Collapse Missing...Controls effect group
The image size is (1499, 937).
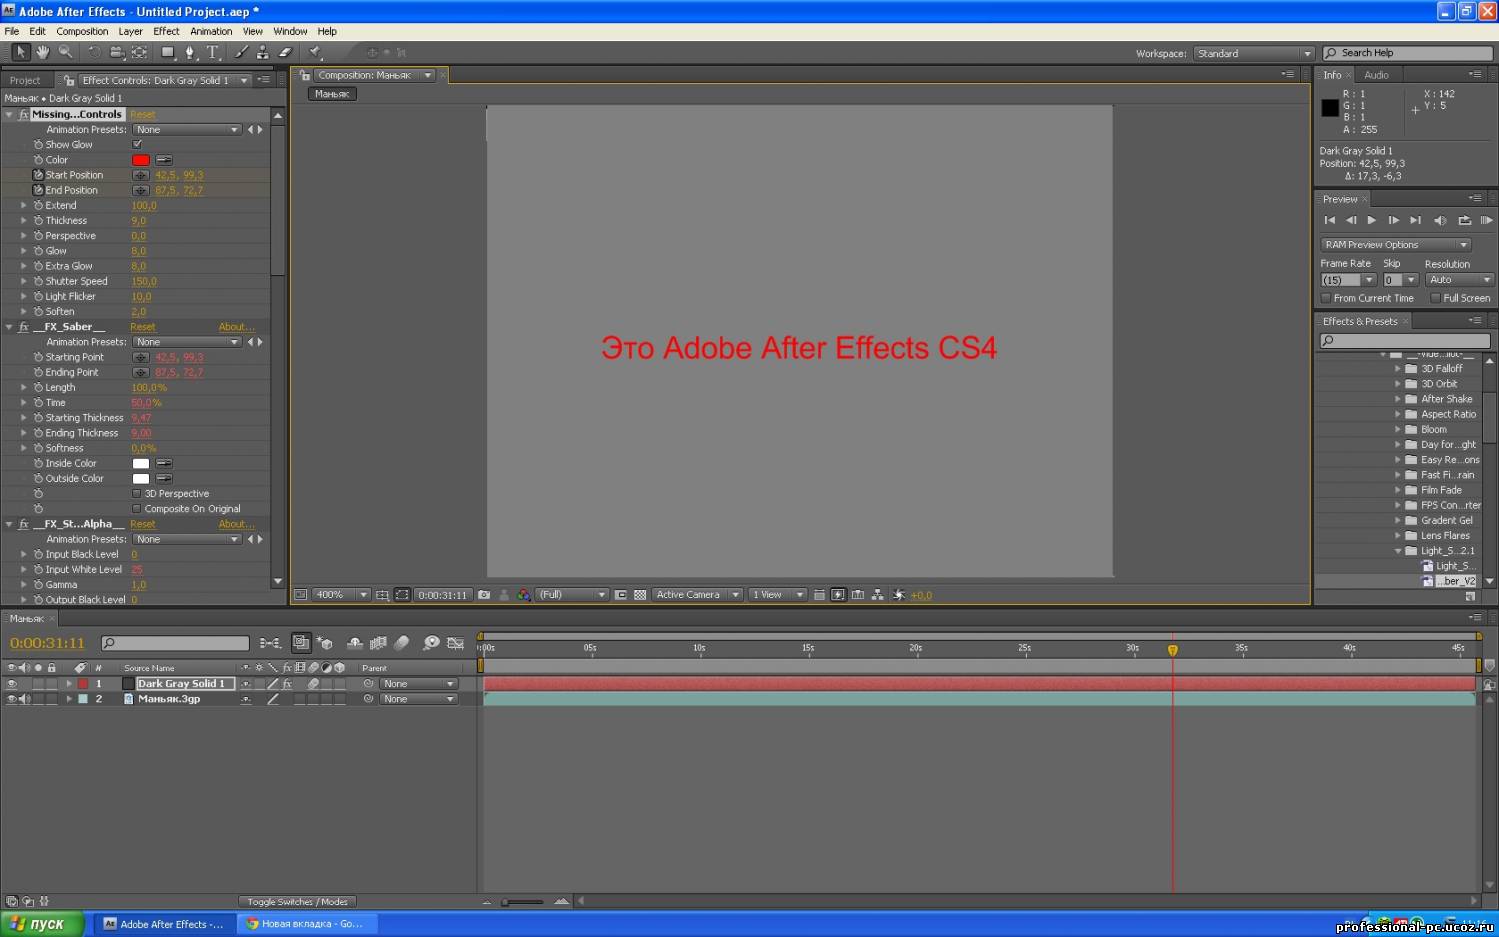[x=9, y=115]
